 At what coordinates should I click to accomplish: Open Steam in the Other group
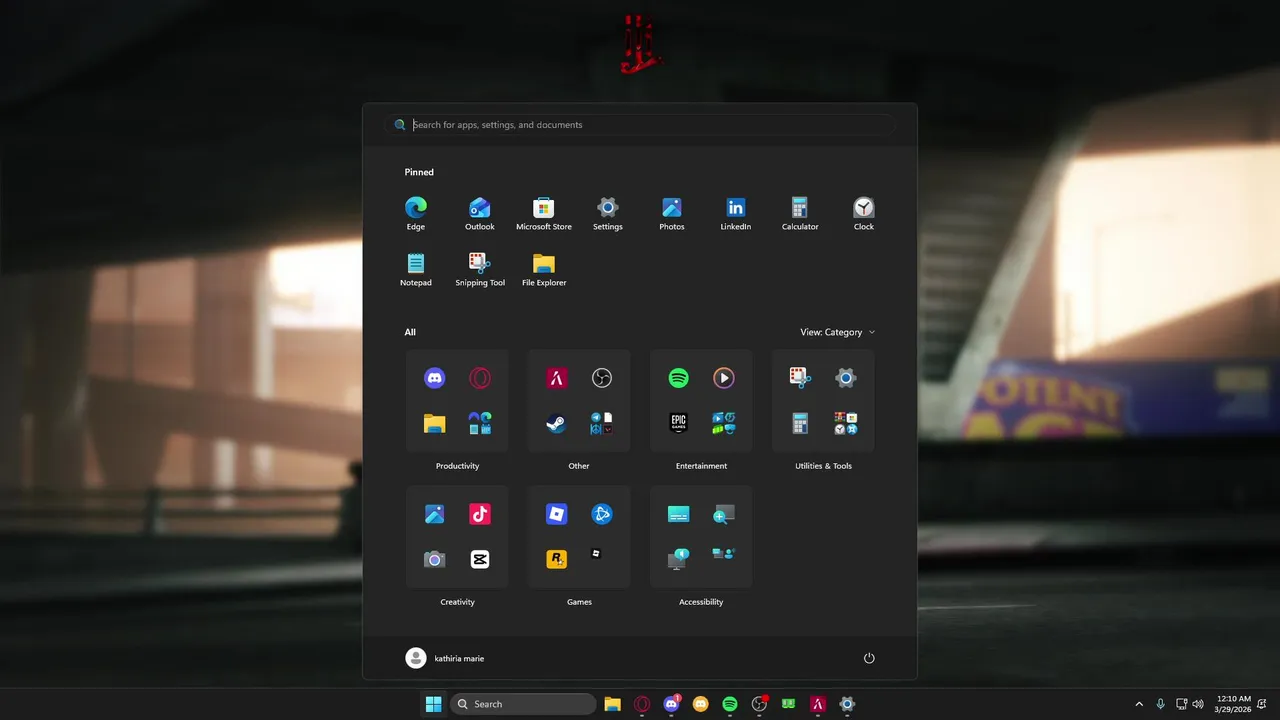pyautogui.click(x=556, y=423)
